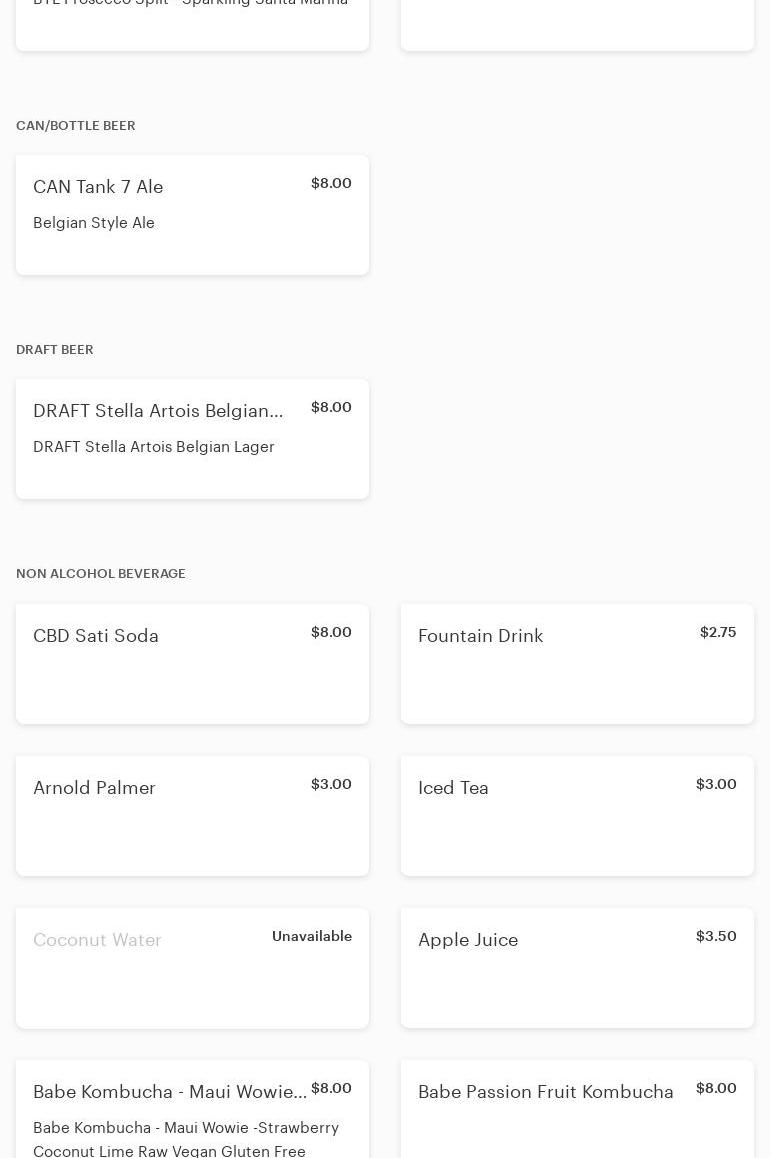Click the Strawberry Coconut Lime kombucha description

tap(186, 1139)
